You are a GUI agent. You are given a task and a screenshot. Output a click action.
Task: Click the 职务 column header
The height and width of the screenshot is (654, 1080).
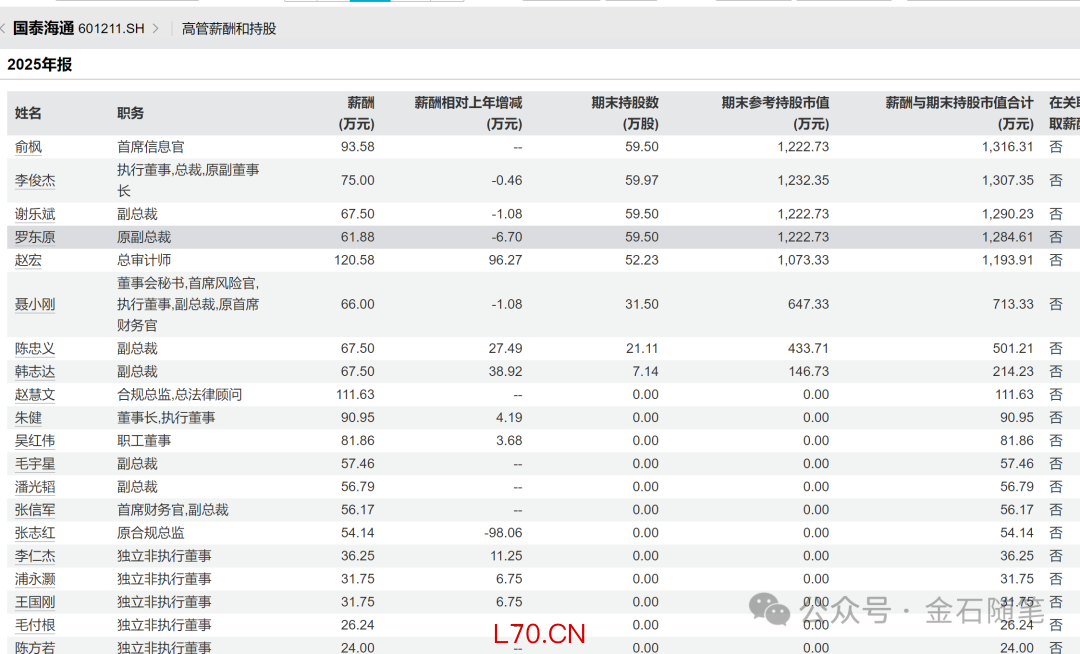131,114
